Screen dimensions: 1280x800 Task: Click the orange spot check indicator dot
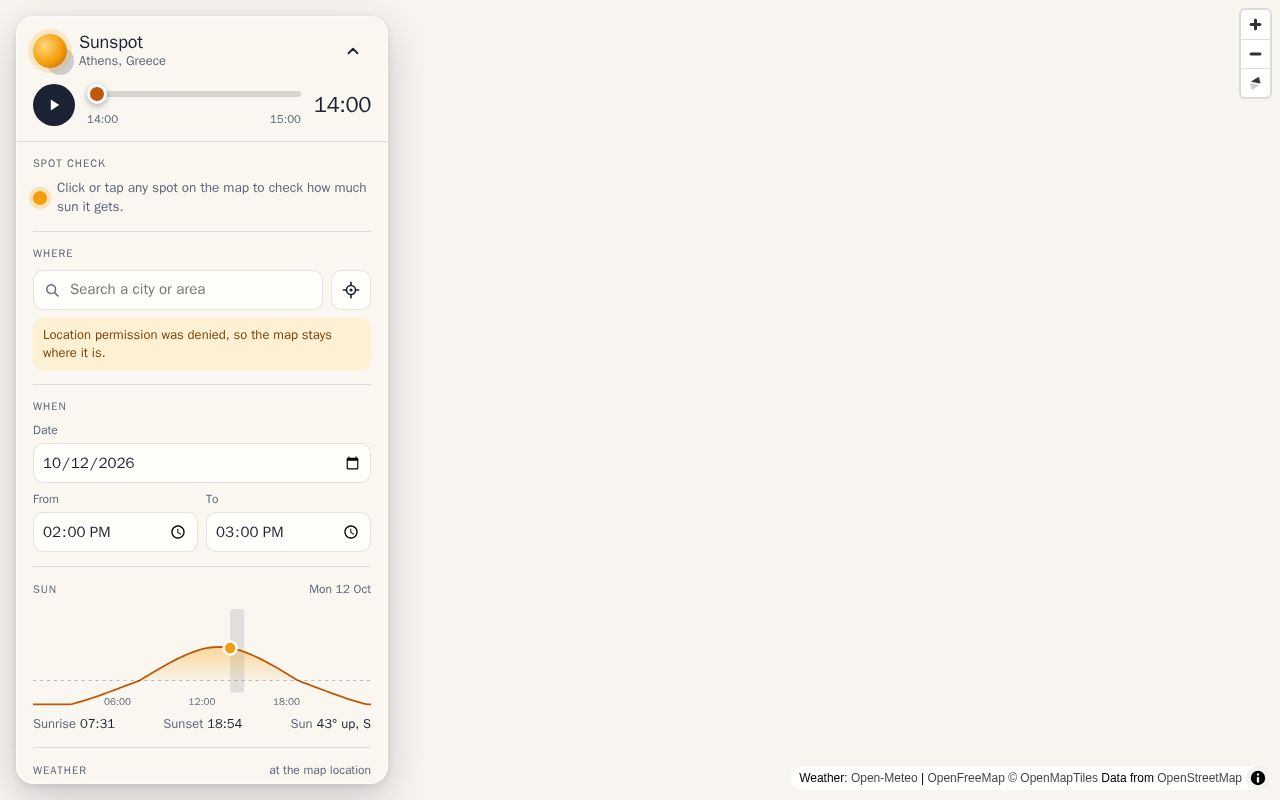coord(40,198)
